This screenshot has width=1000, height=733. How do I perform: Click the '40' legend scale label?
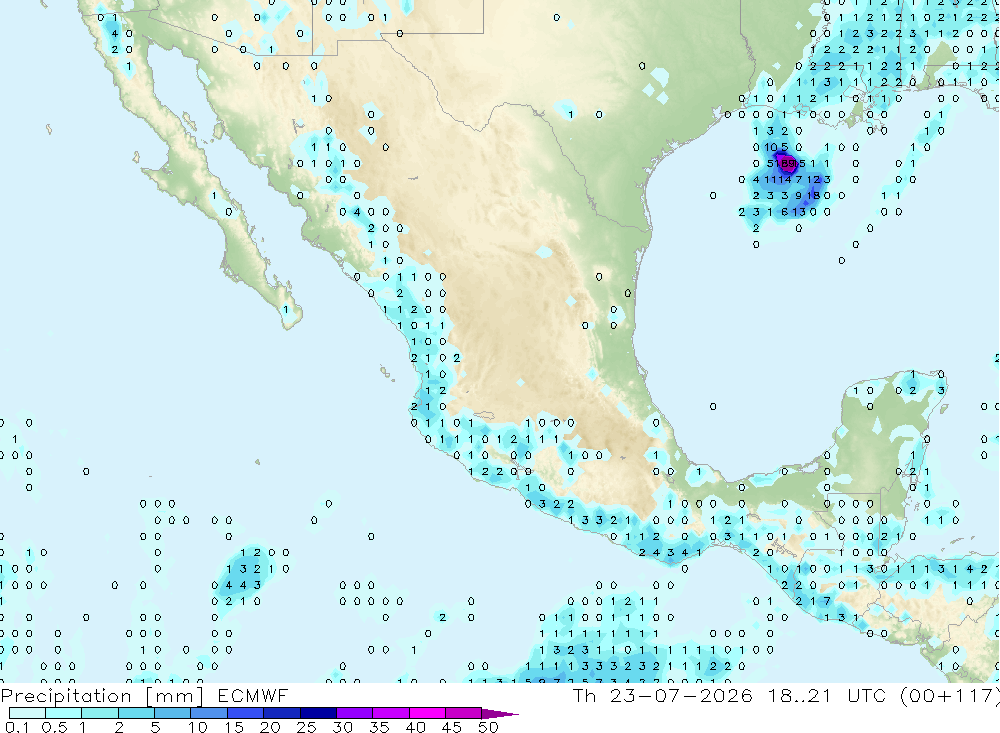coord(415,727)
